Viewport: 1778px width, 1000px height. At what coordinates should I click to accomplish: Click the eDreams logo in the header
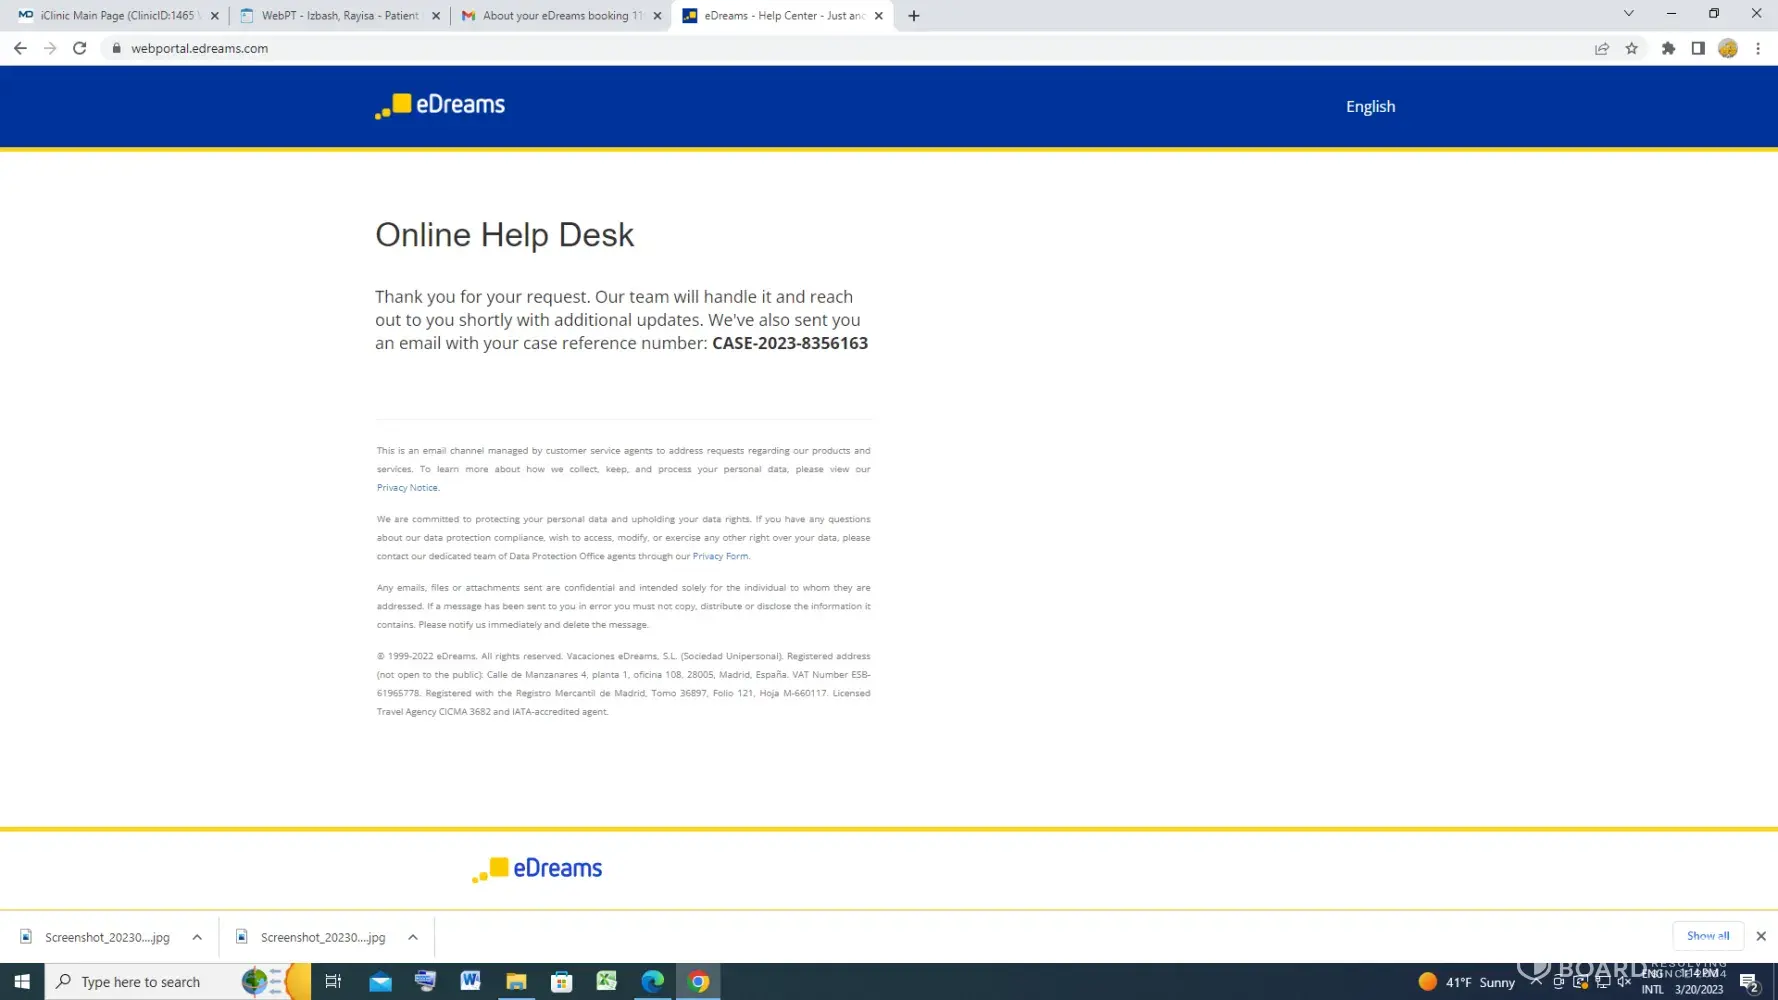(x=440, y=105)
